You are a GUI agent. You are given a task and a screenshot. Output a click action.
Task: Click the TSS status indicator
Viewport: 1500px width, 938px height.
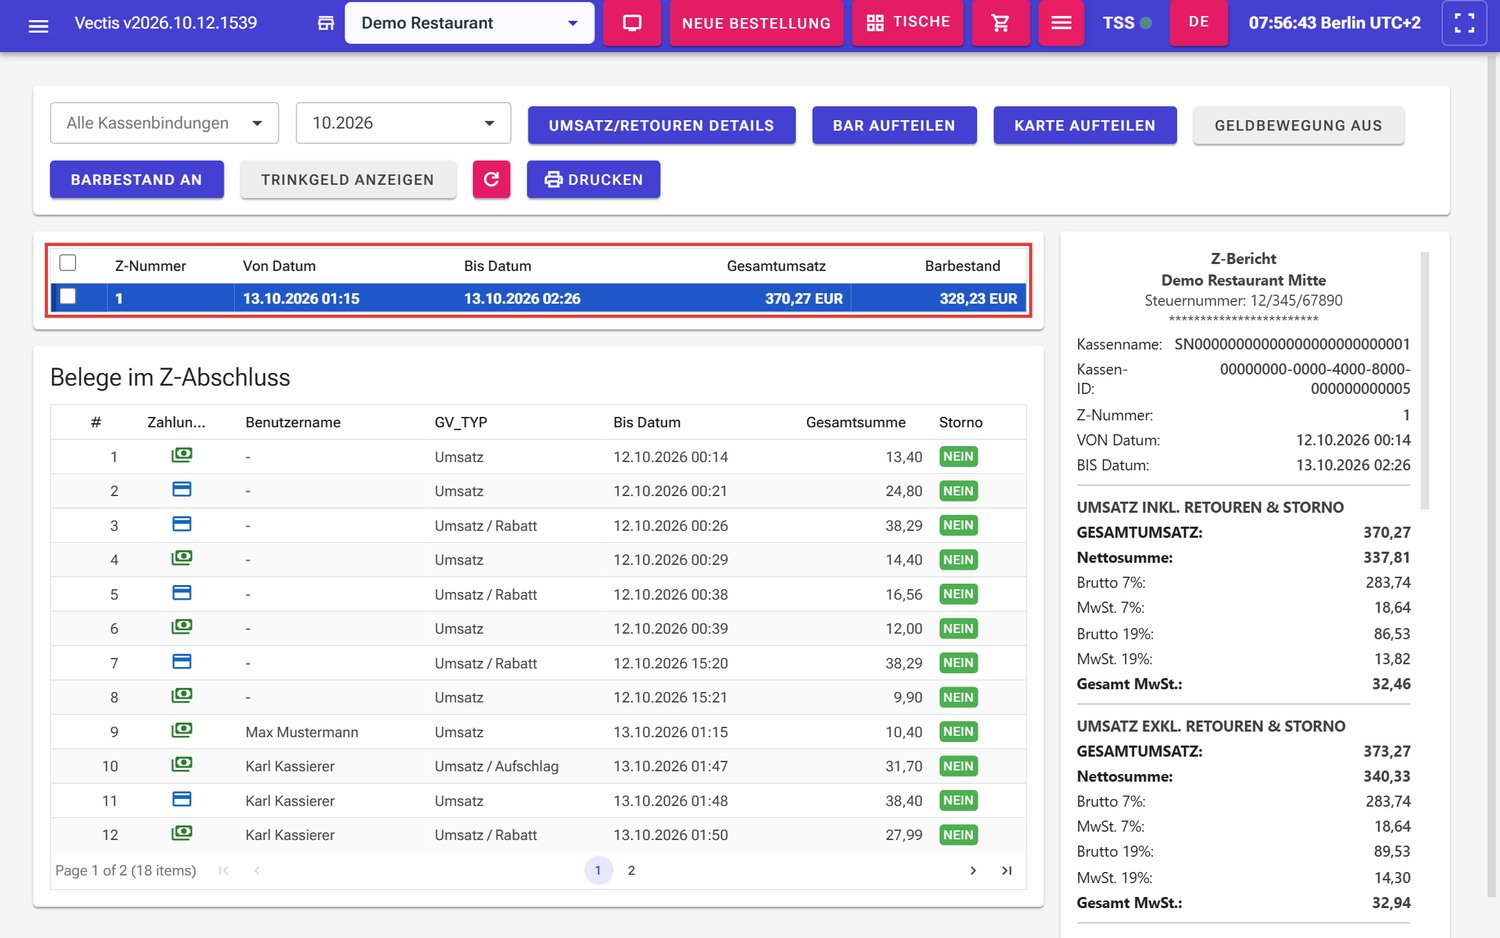click(1127, 23)
